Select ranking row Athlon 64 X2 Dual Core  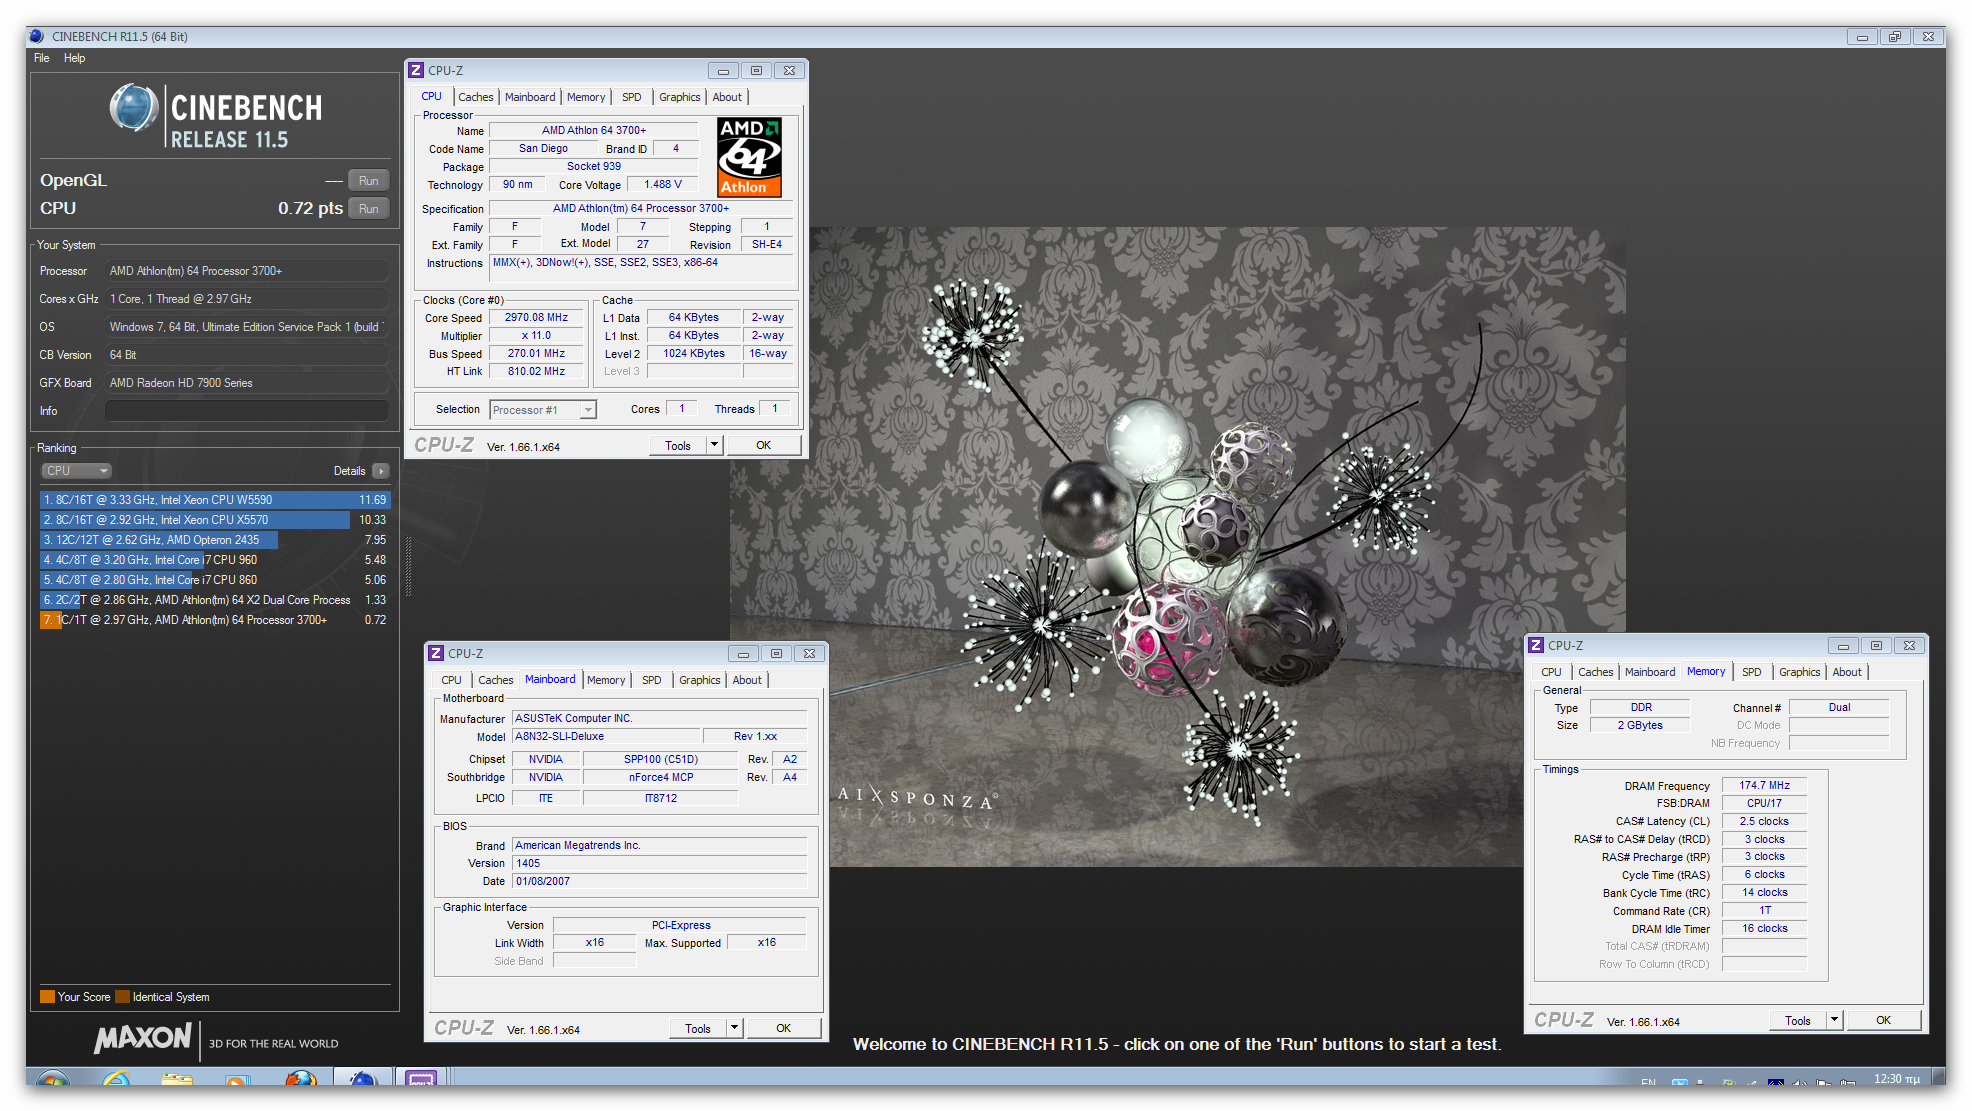(215, 600)
